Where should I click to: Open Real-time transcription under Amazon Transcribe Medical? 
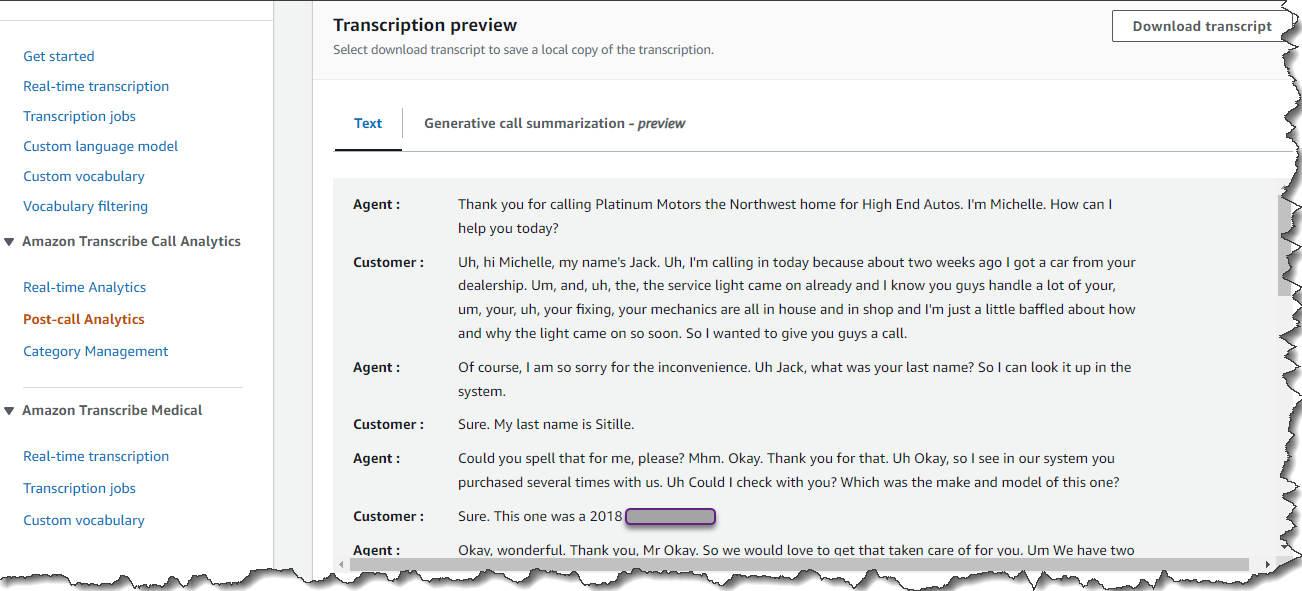(96, 457)
